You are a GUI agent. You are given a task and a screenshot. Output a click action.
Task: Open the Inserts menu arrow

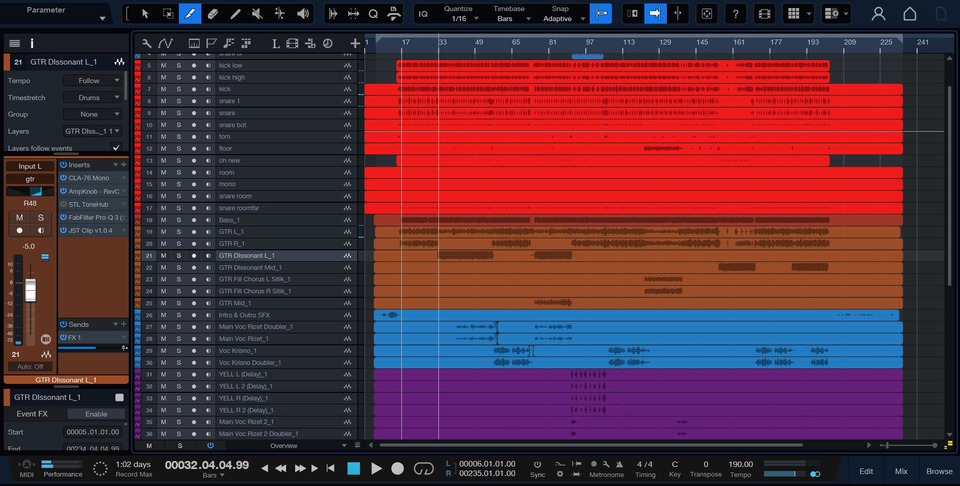tap(114, 165)
